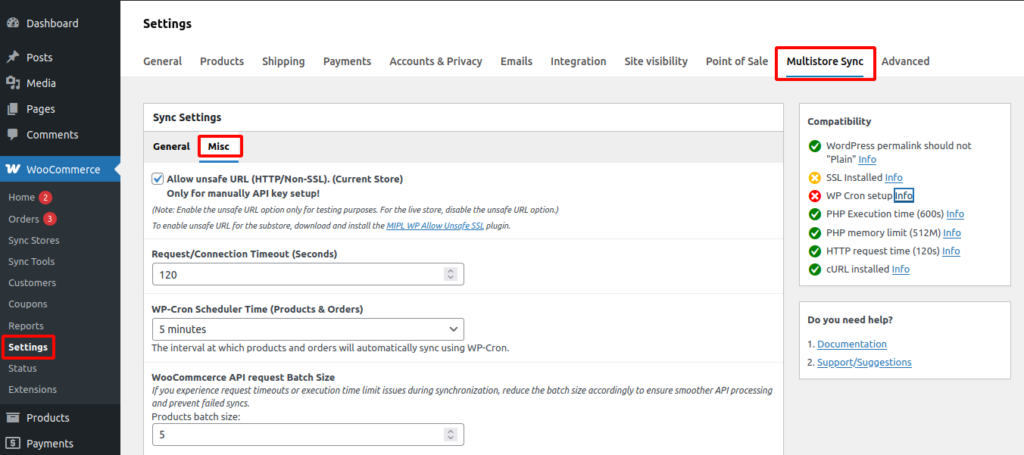Click the Products box icon

click(12, 418)
